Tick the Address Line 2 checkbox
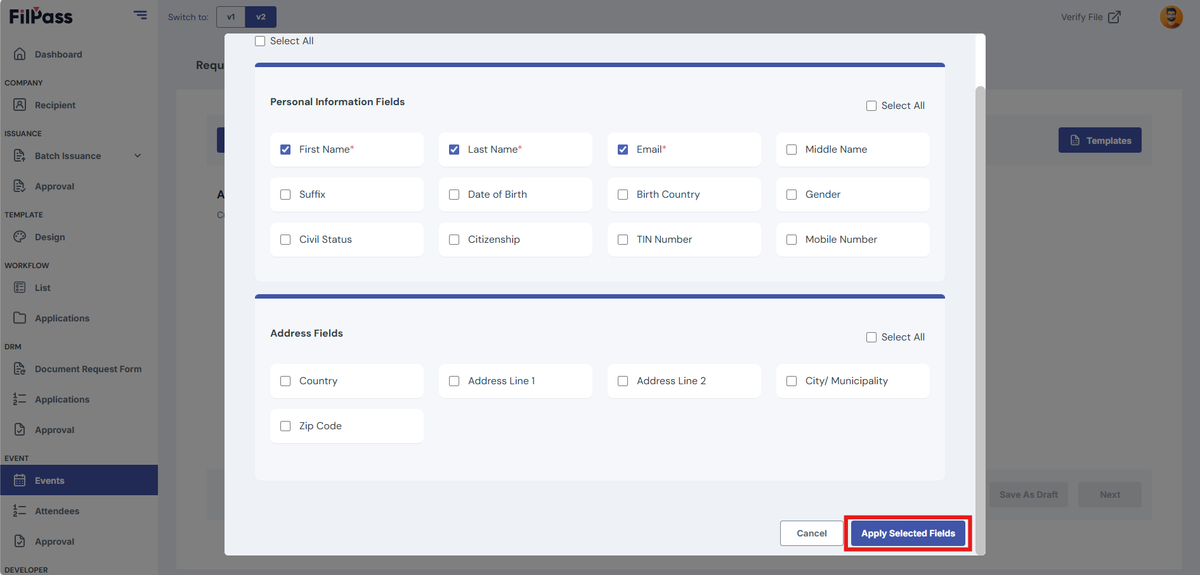The height and width of the screenshot is (575, 1200). coord(623,381)
